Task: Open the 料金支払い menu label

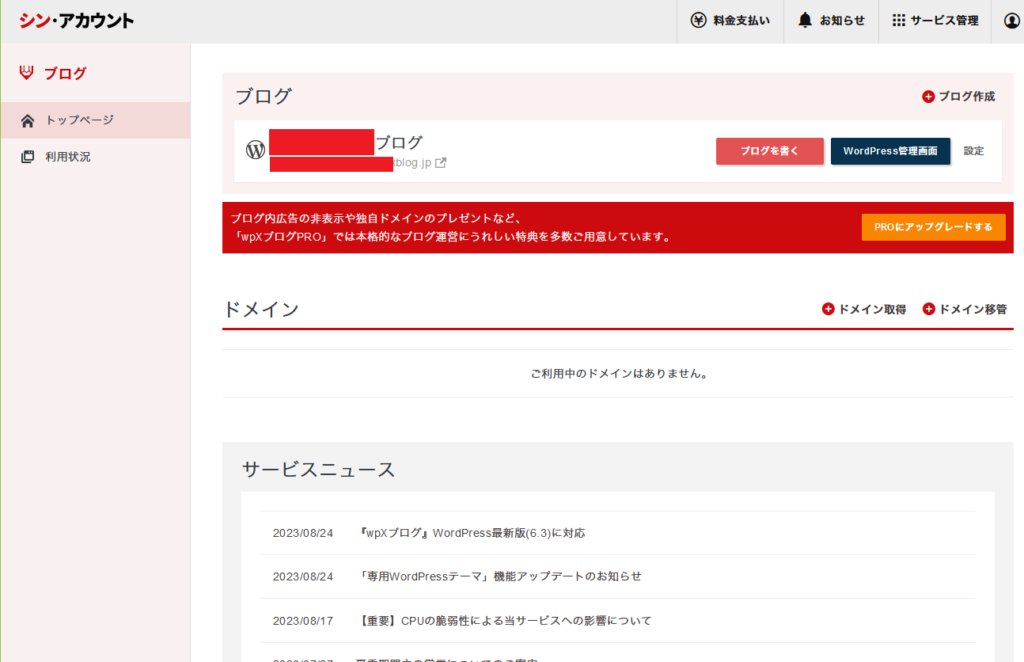Action: click(741, 20)
